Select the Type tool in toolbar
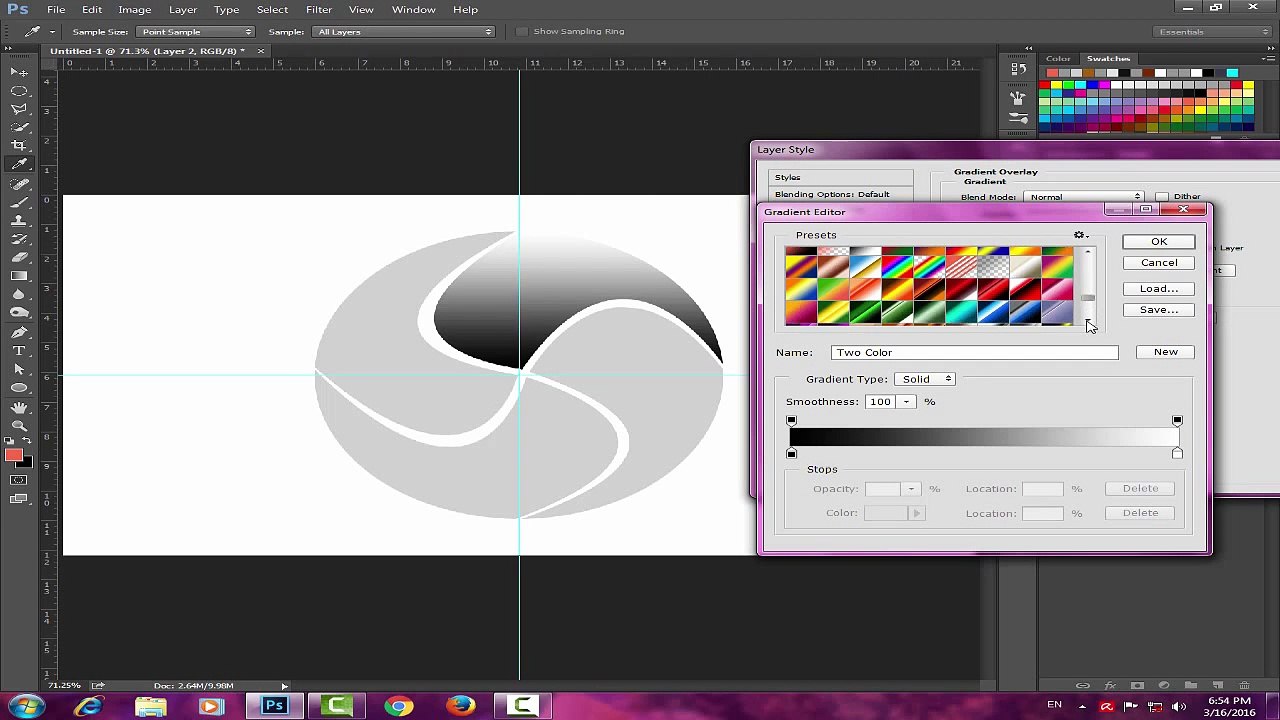This screenshot has width=1280, height=720. (19, 351)
